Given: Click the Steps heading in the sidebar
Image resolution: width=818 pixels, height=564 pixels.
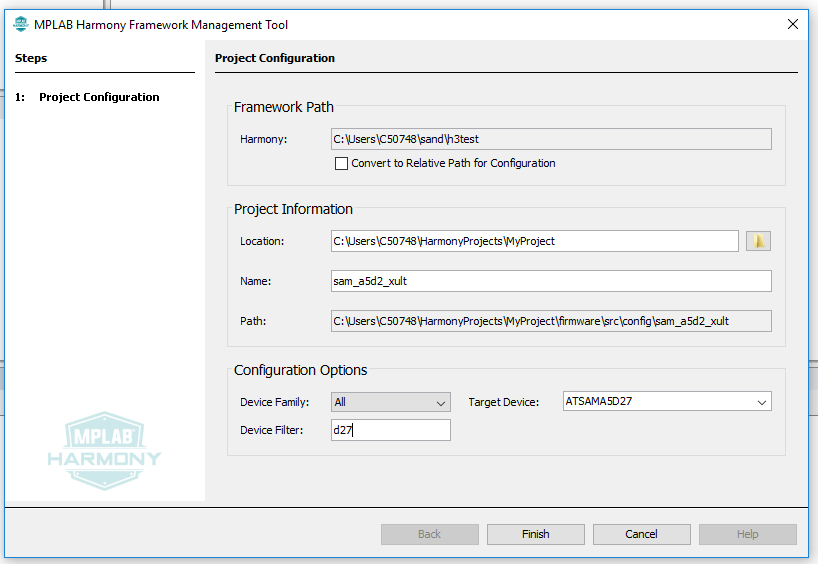Looking at the screenshot, I should click(x=31, y=58).
